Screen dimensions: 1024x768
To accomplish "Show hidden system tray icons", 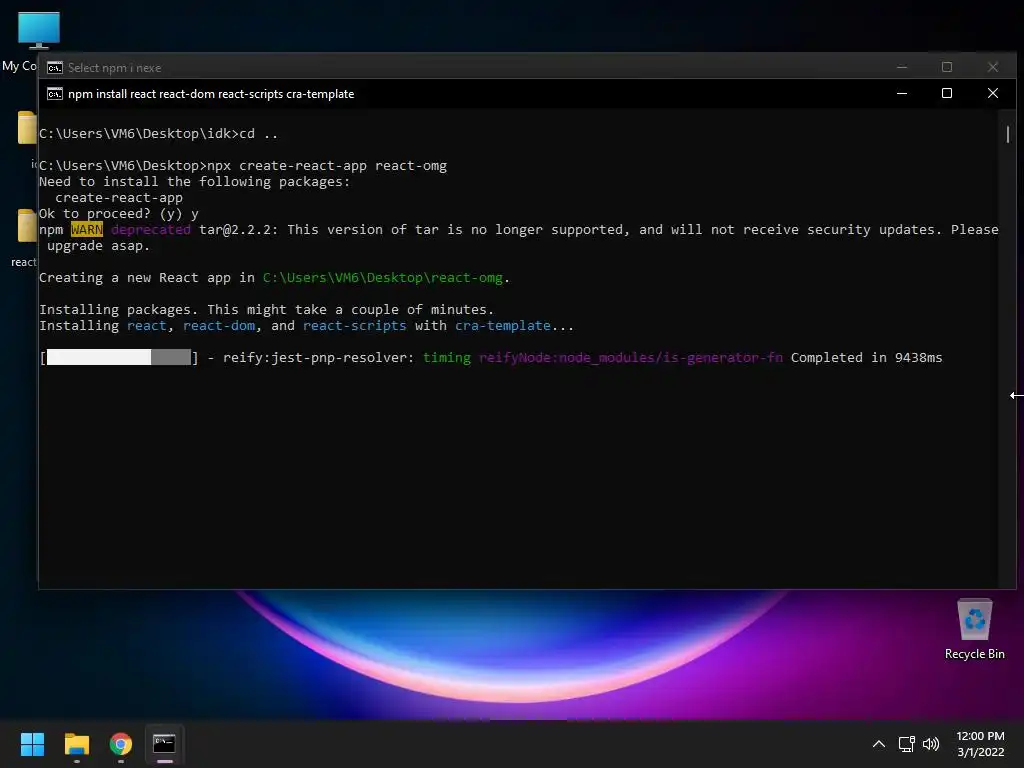I will pos(879,744).
